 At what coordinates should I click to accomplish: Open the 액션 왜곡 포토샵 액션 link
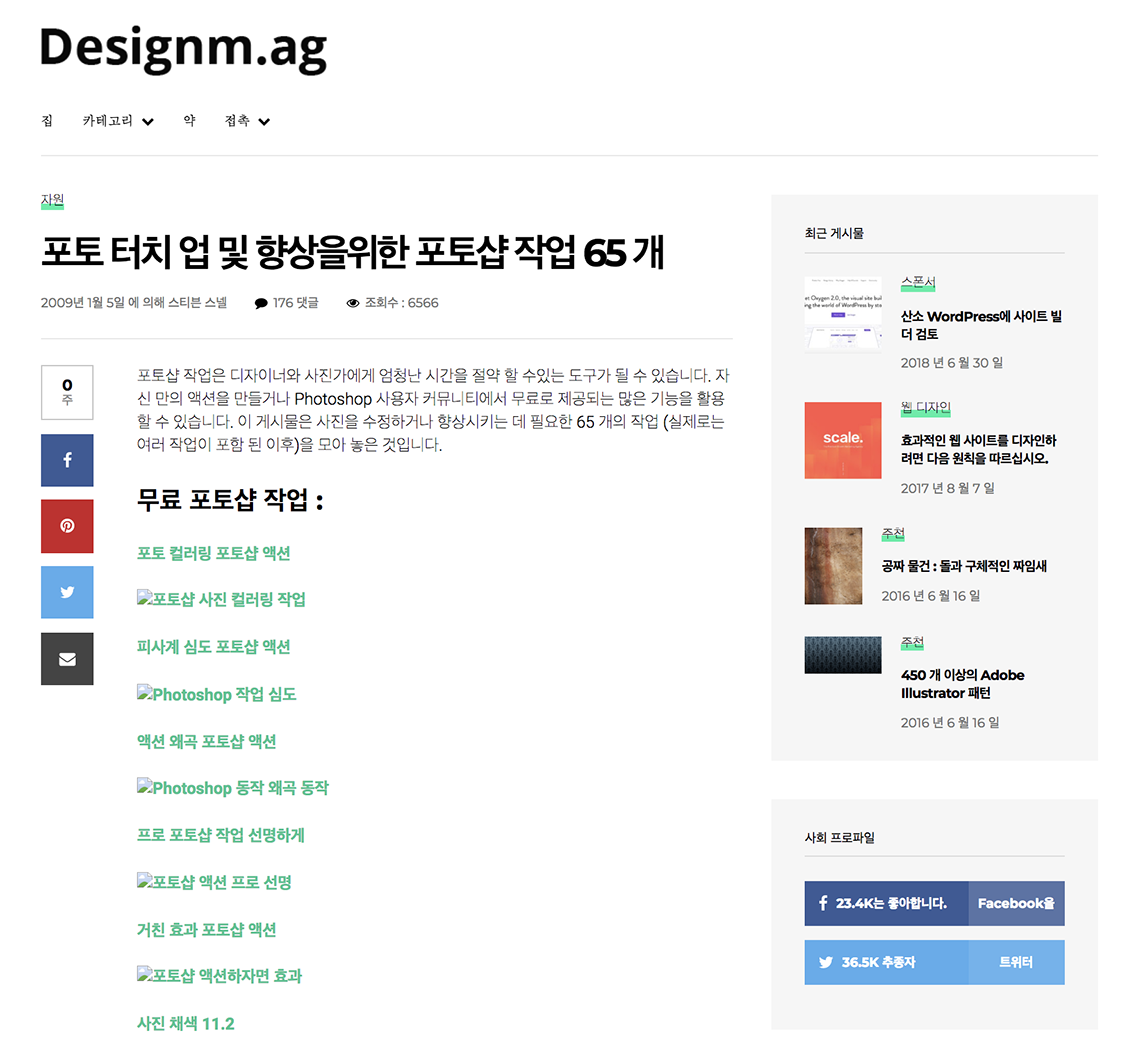coord(206,741)
